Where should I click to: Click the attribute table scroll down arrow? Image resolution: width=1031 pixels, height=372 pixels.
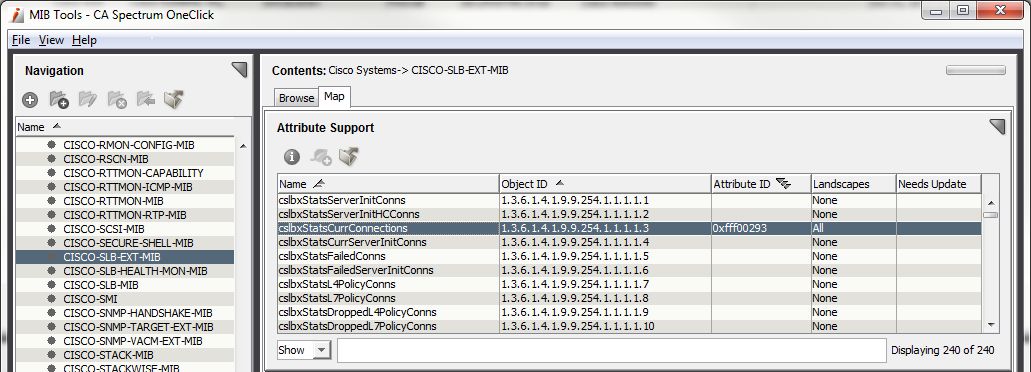click(991, 324)
